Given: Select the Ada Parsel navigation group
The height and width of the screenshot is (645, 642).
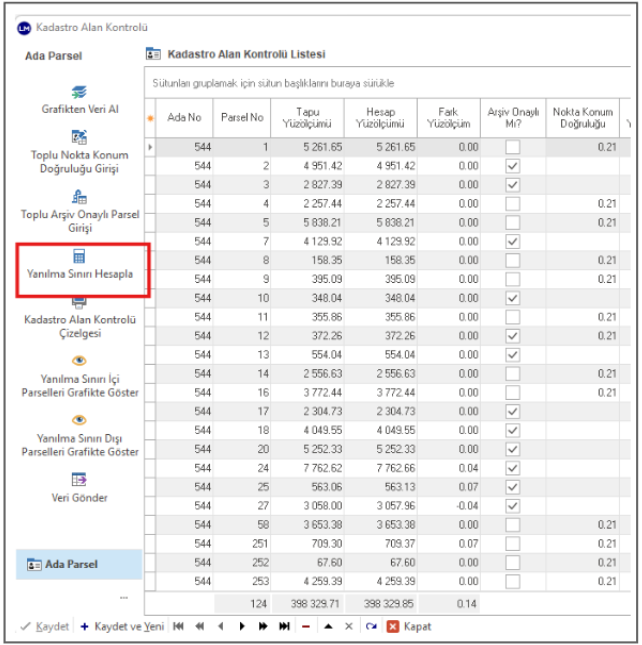Looking at the screenshot, I should coord(80,564).
